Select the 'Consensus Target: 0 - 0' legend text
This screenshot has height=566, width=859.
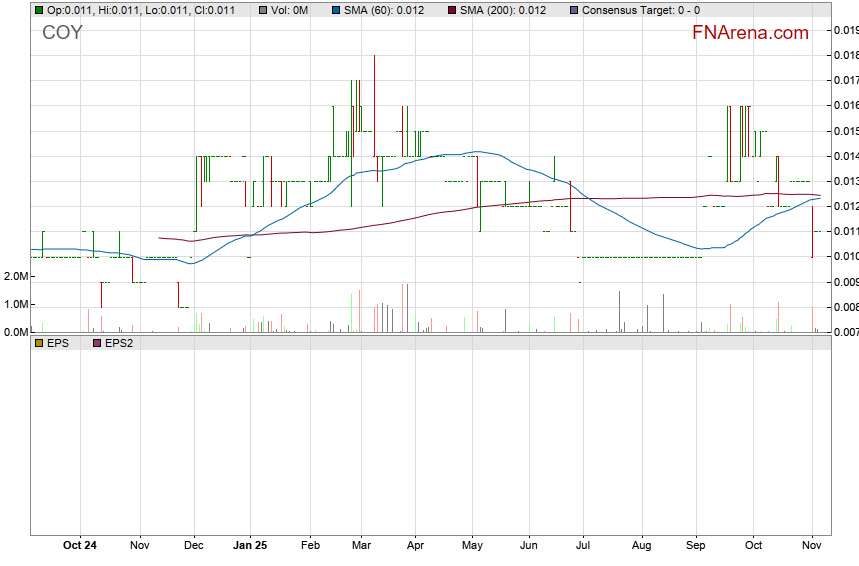click(641, 10)
